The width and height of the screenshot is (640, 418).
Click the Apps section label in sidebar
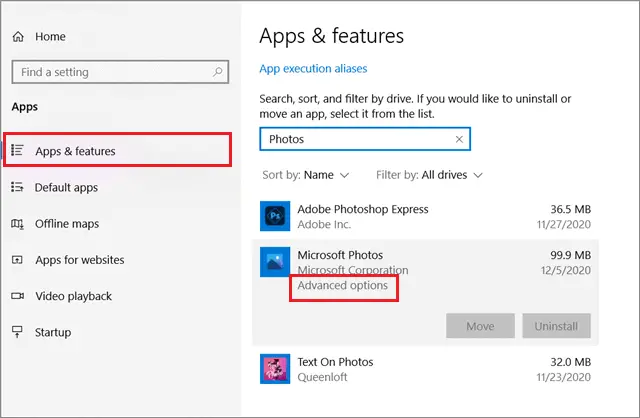click(x=24, y=107)
